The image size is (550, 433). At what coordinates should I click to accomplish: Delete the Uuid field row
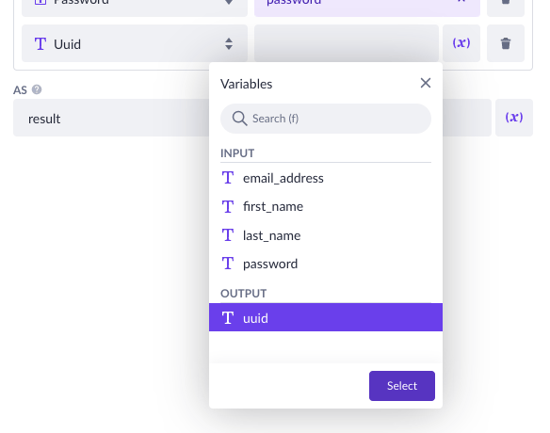(x=505, y=44)
